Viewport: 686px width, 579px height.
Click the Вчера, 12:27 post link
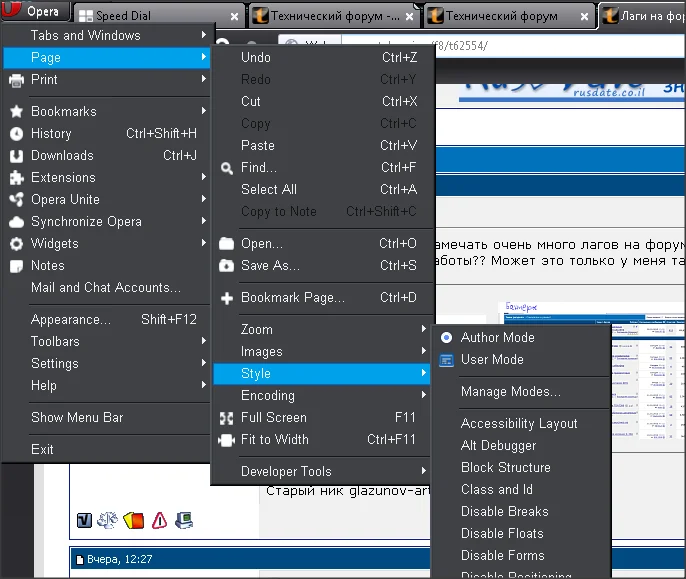click(x=119, y=559)
